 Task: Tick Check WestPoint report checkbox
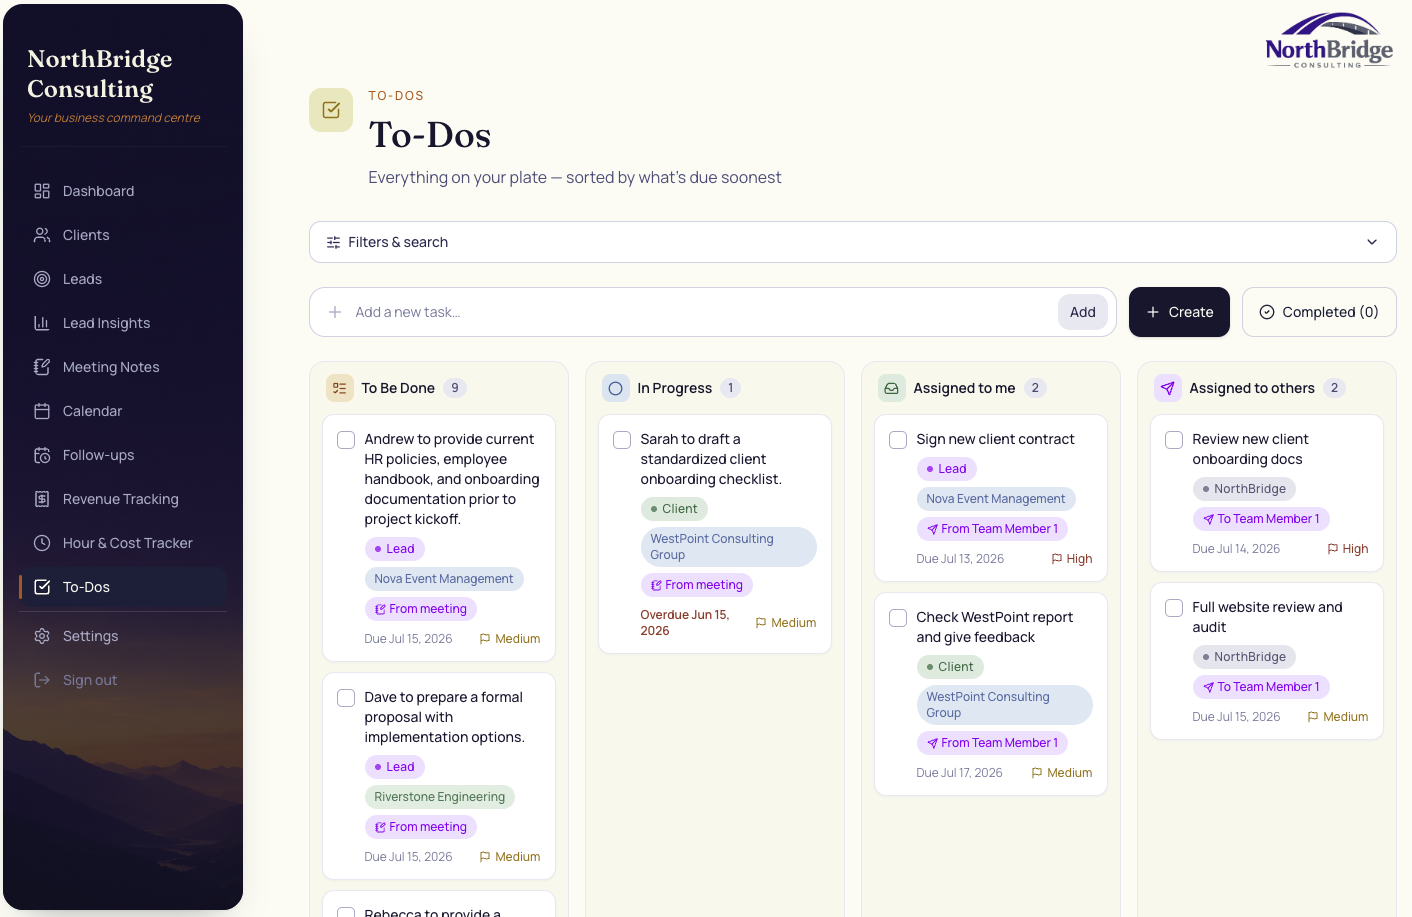(898, 618)
